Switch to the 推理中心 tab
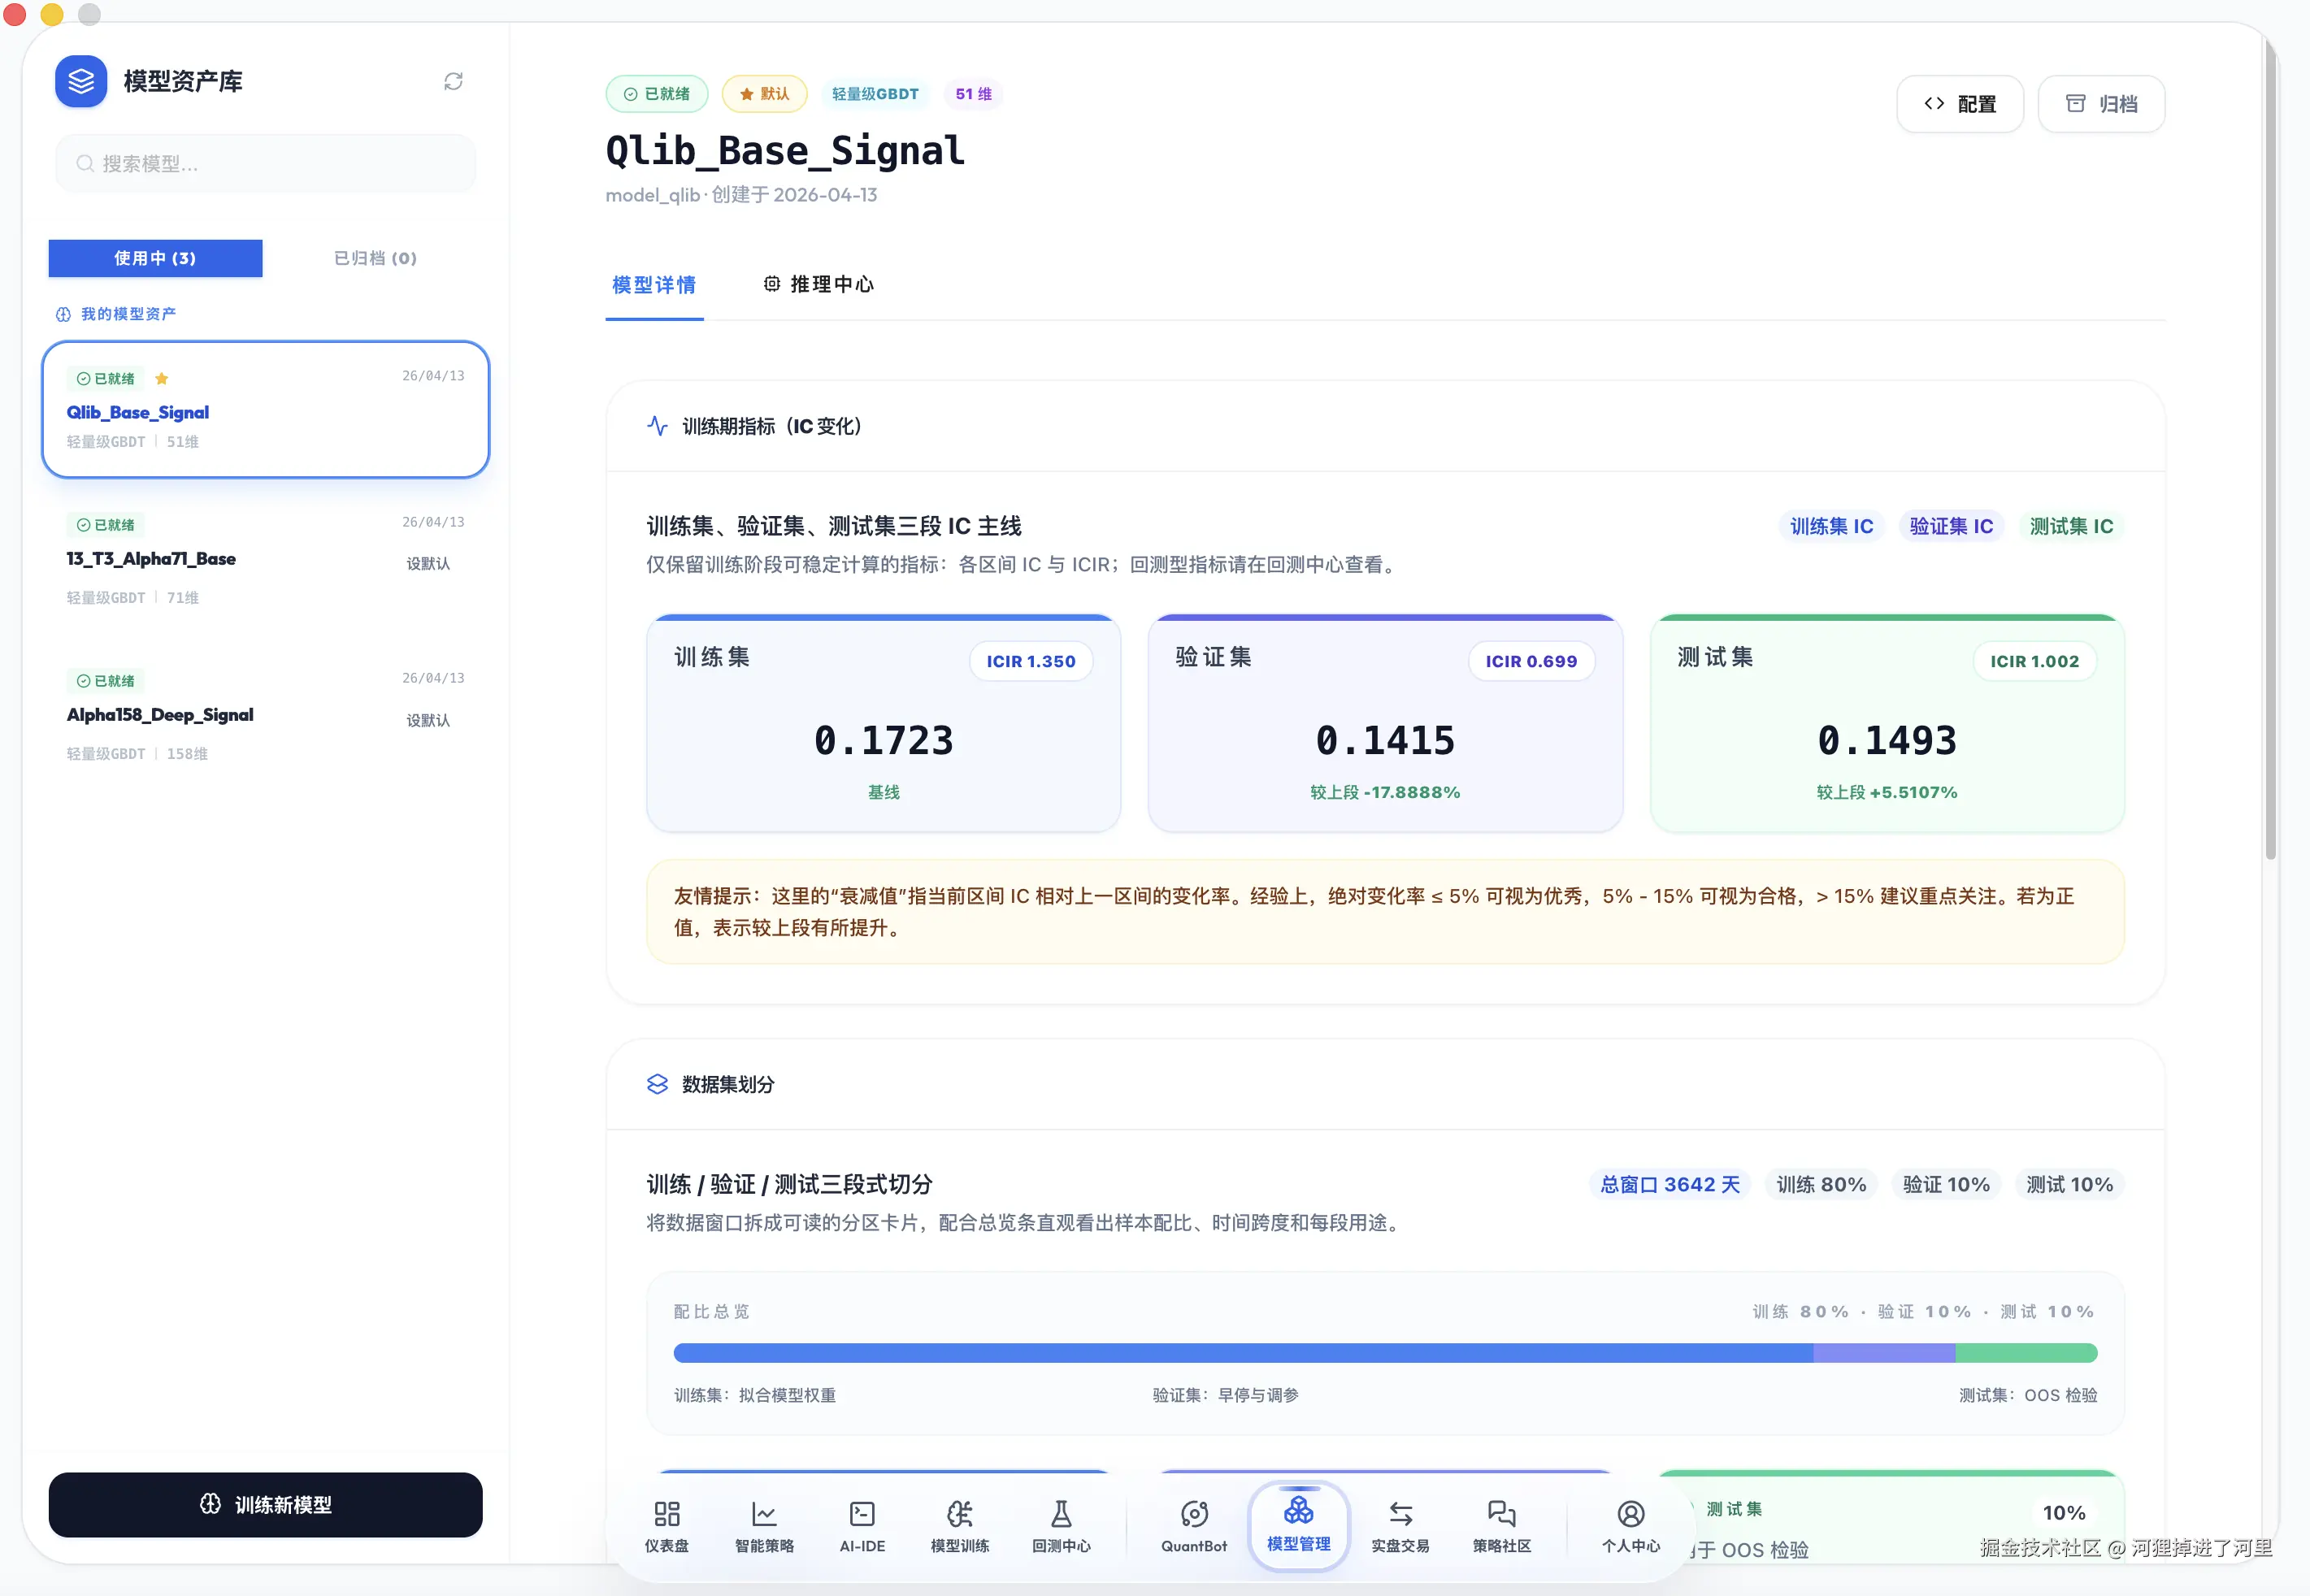 [x=819, y=284]
